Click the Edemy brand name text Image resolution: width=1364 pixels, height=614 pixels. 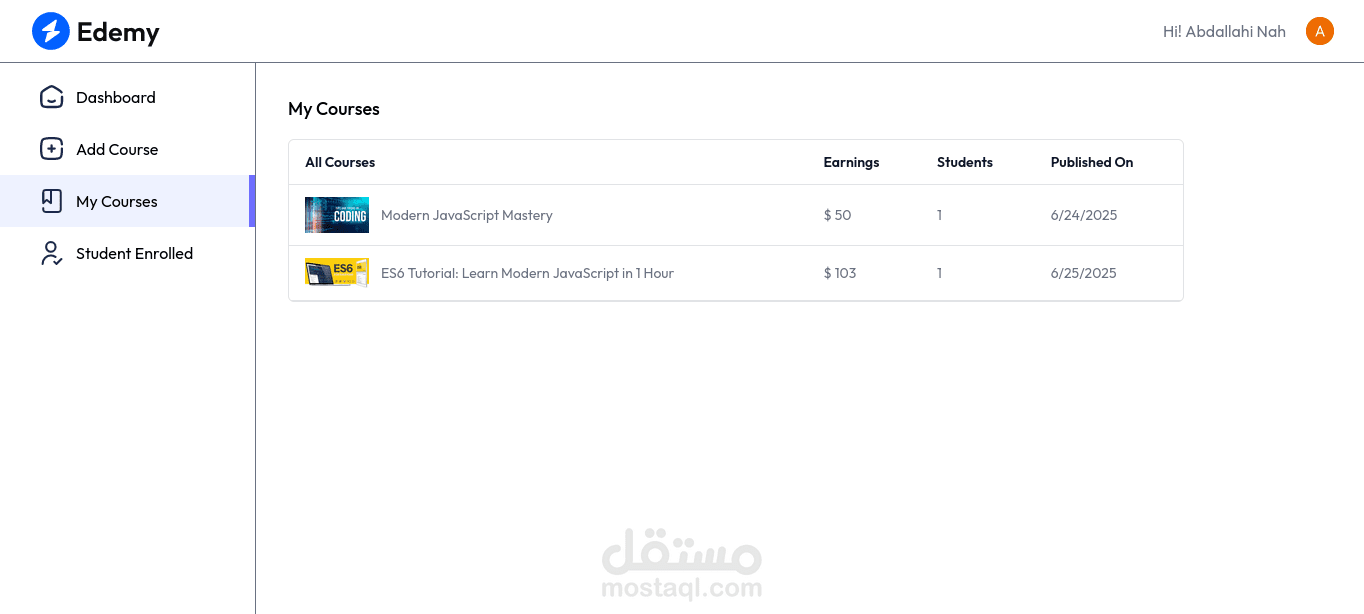tap(118, 32)
